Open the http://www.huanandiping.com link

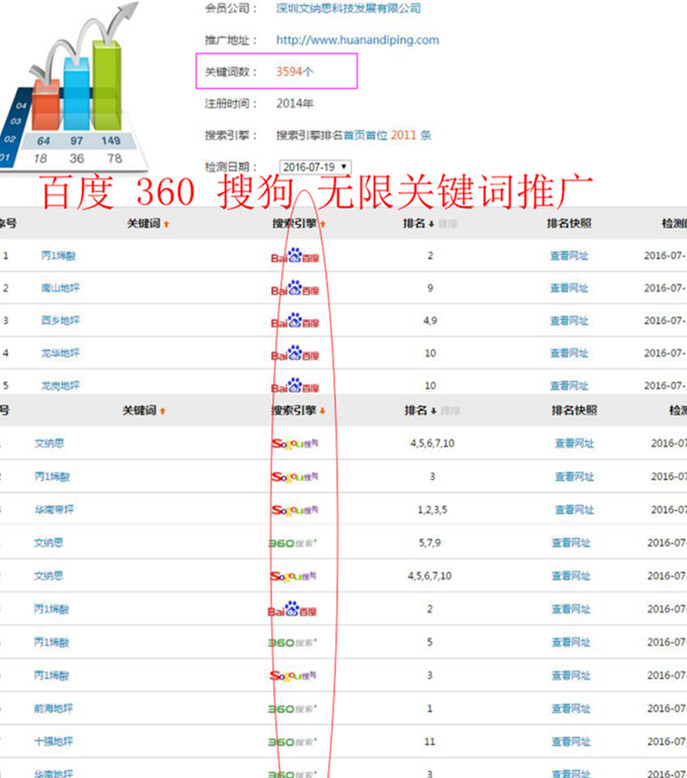coord(358,40)
